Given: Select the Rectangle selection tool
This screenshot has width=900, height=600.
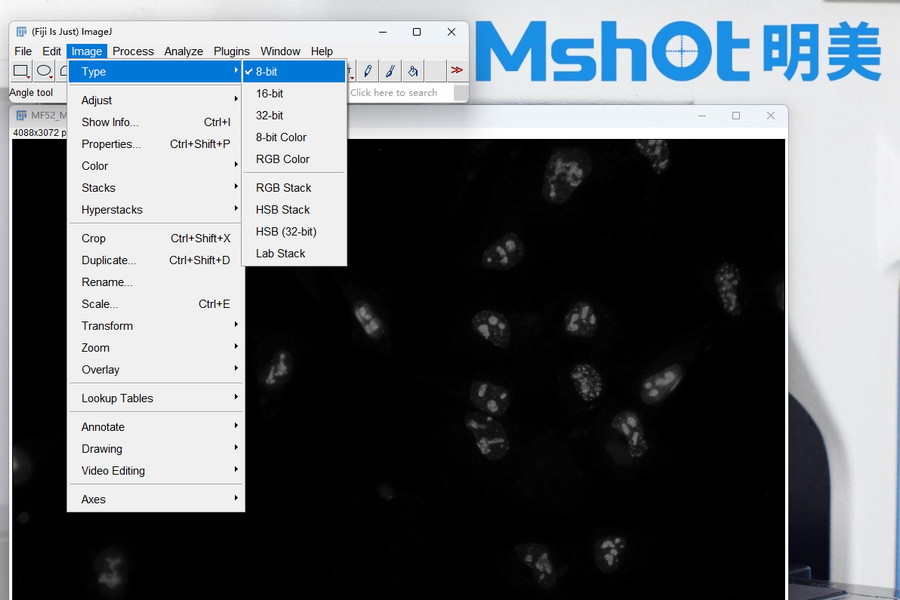Looking at the screenshot, I should 21,71.
